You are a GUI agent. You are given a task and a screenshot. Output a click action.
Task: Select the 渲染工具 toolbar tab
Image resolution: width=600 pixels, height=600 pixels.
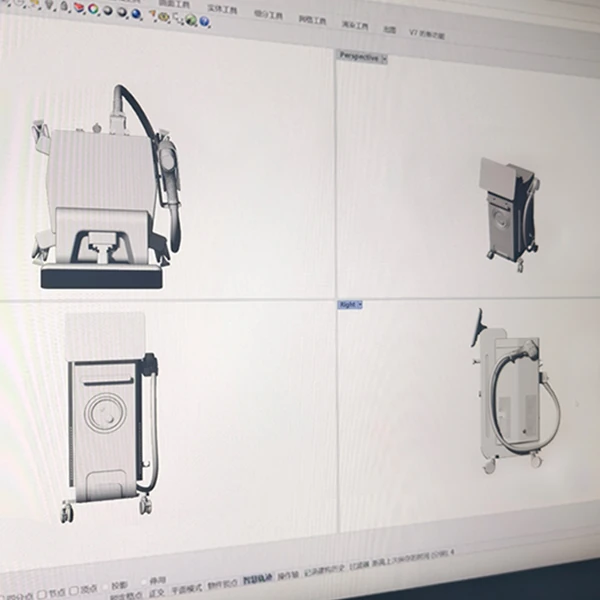[x=354, y=25]
